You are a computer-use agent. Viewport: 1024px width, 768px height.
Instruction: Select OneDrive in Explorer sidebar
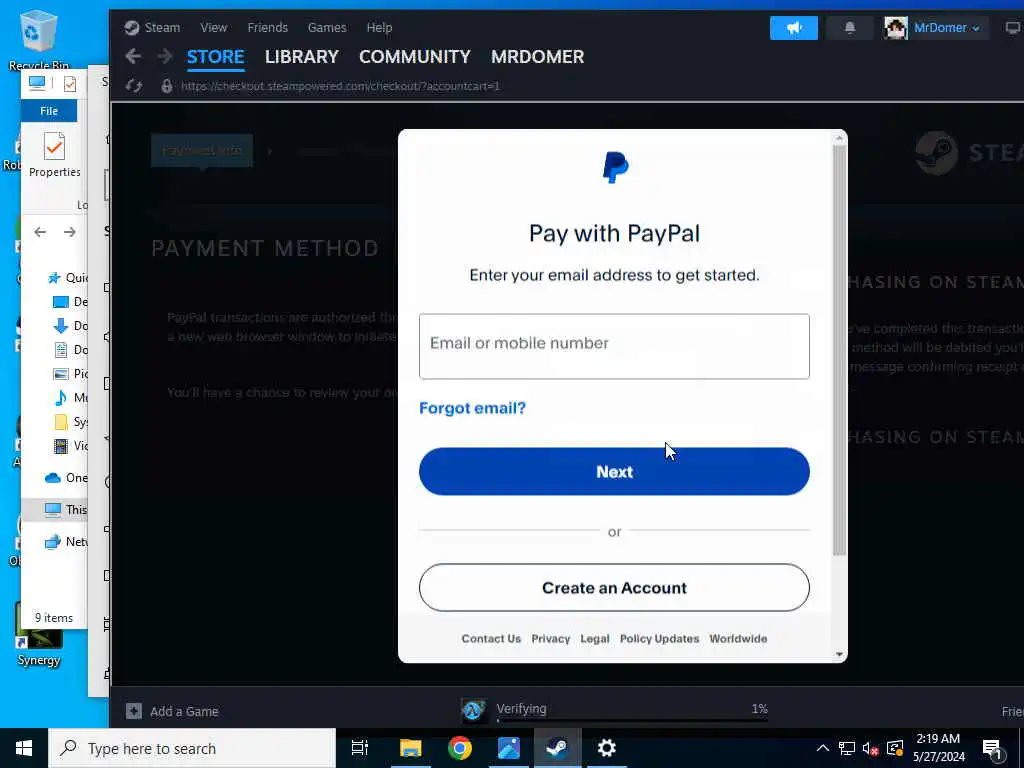coord(66,477)
